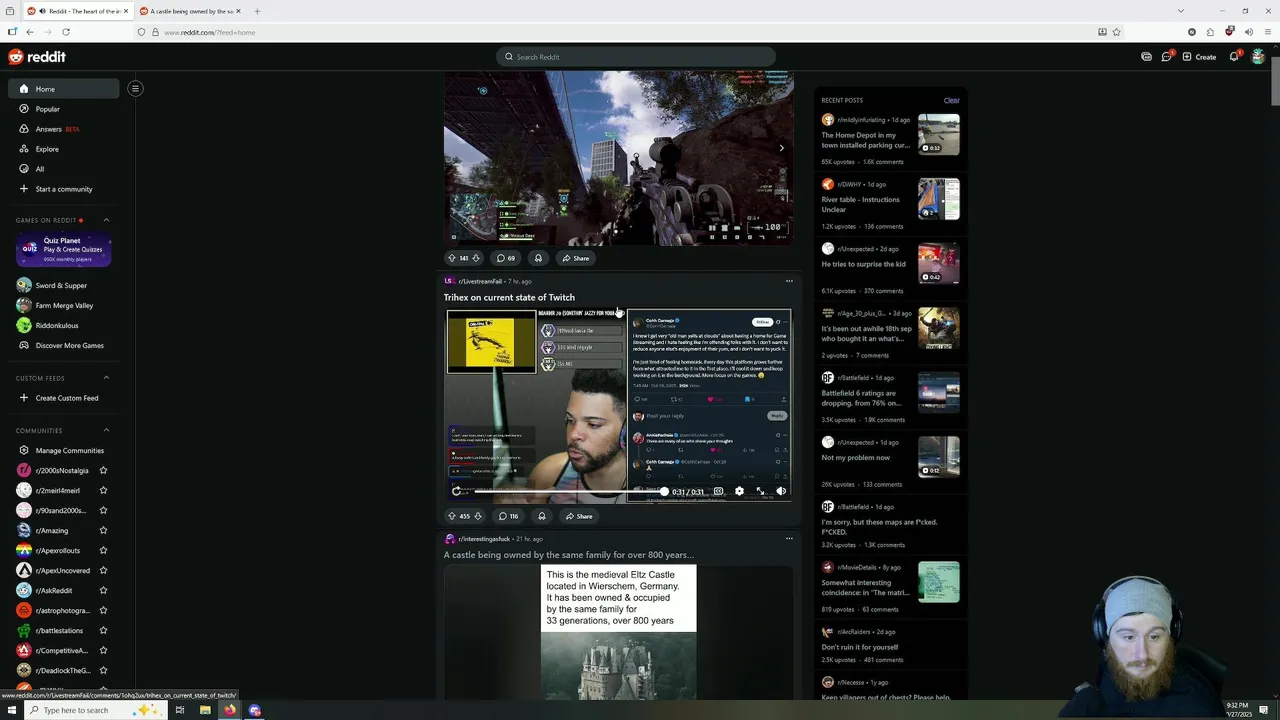Replay the Trihex video
The width and height of the screenshot is (1280, 720).
pos(457,491)
